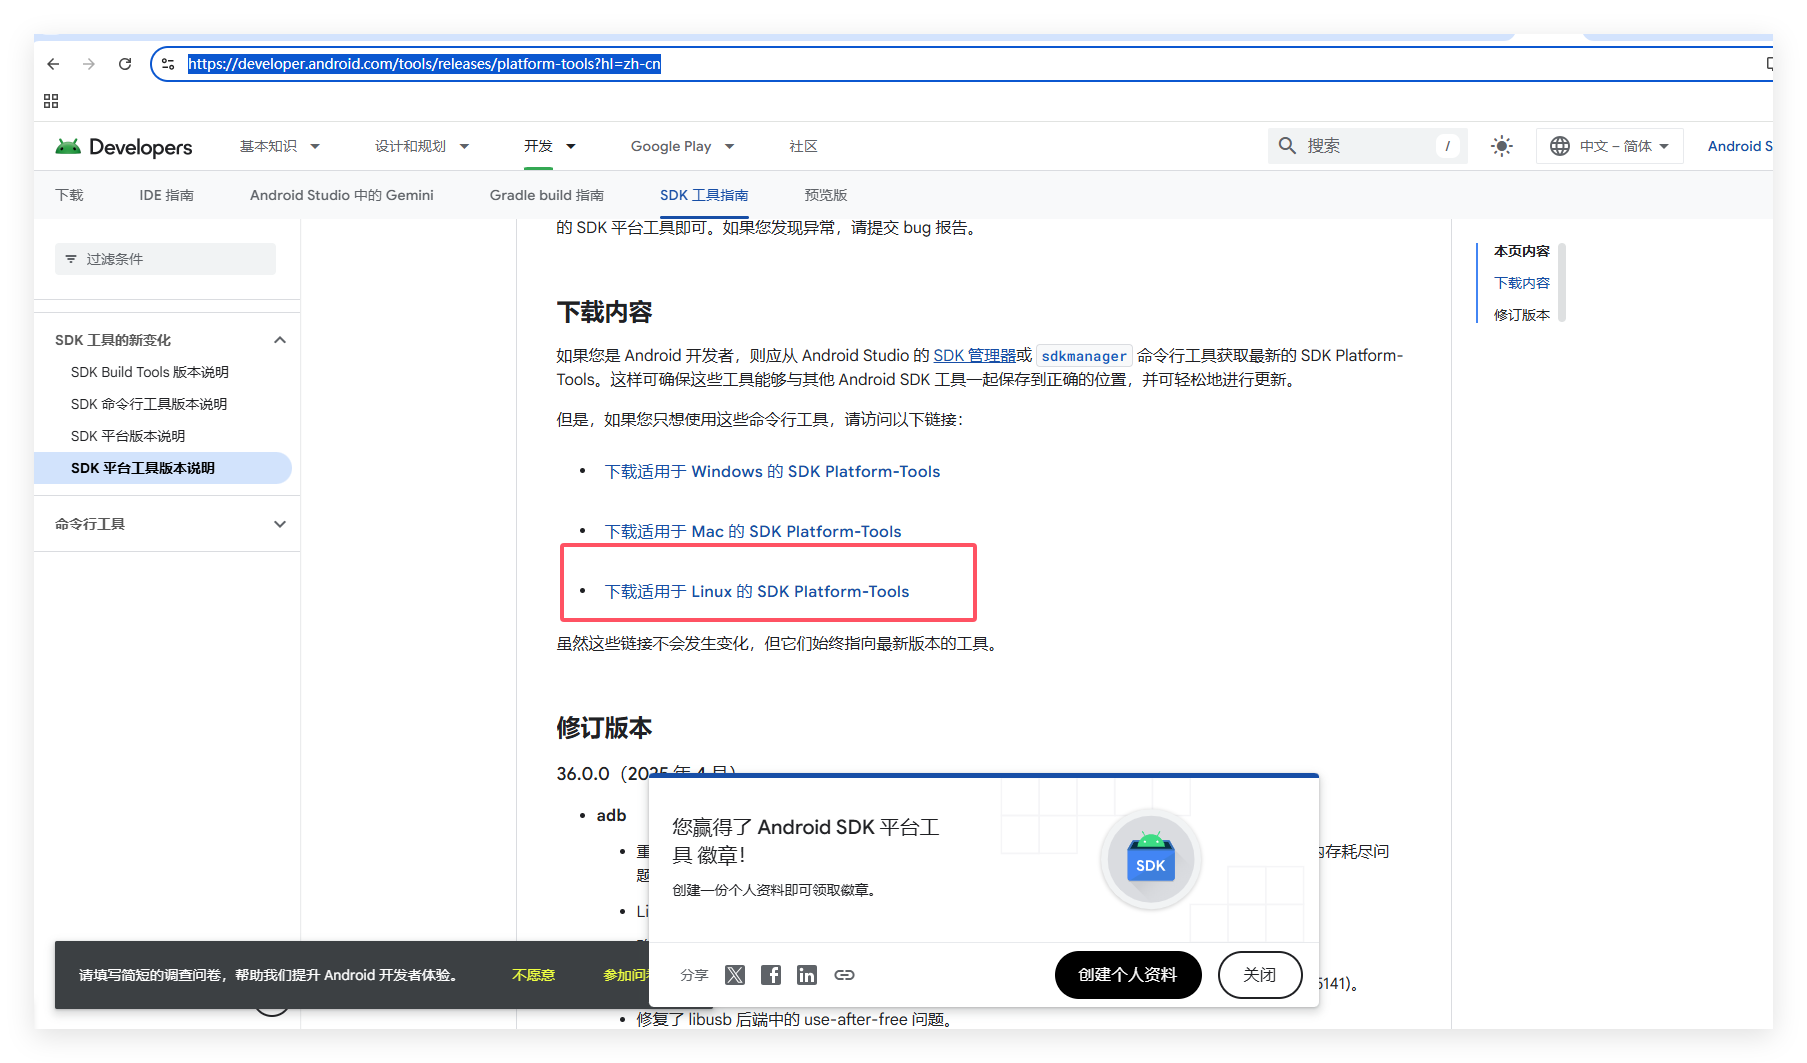Refresh the current page

pos(124,63)
